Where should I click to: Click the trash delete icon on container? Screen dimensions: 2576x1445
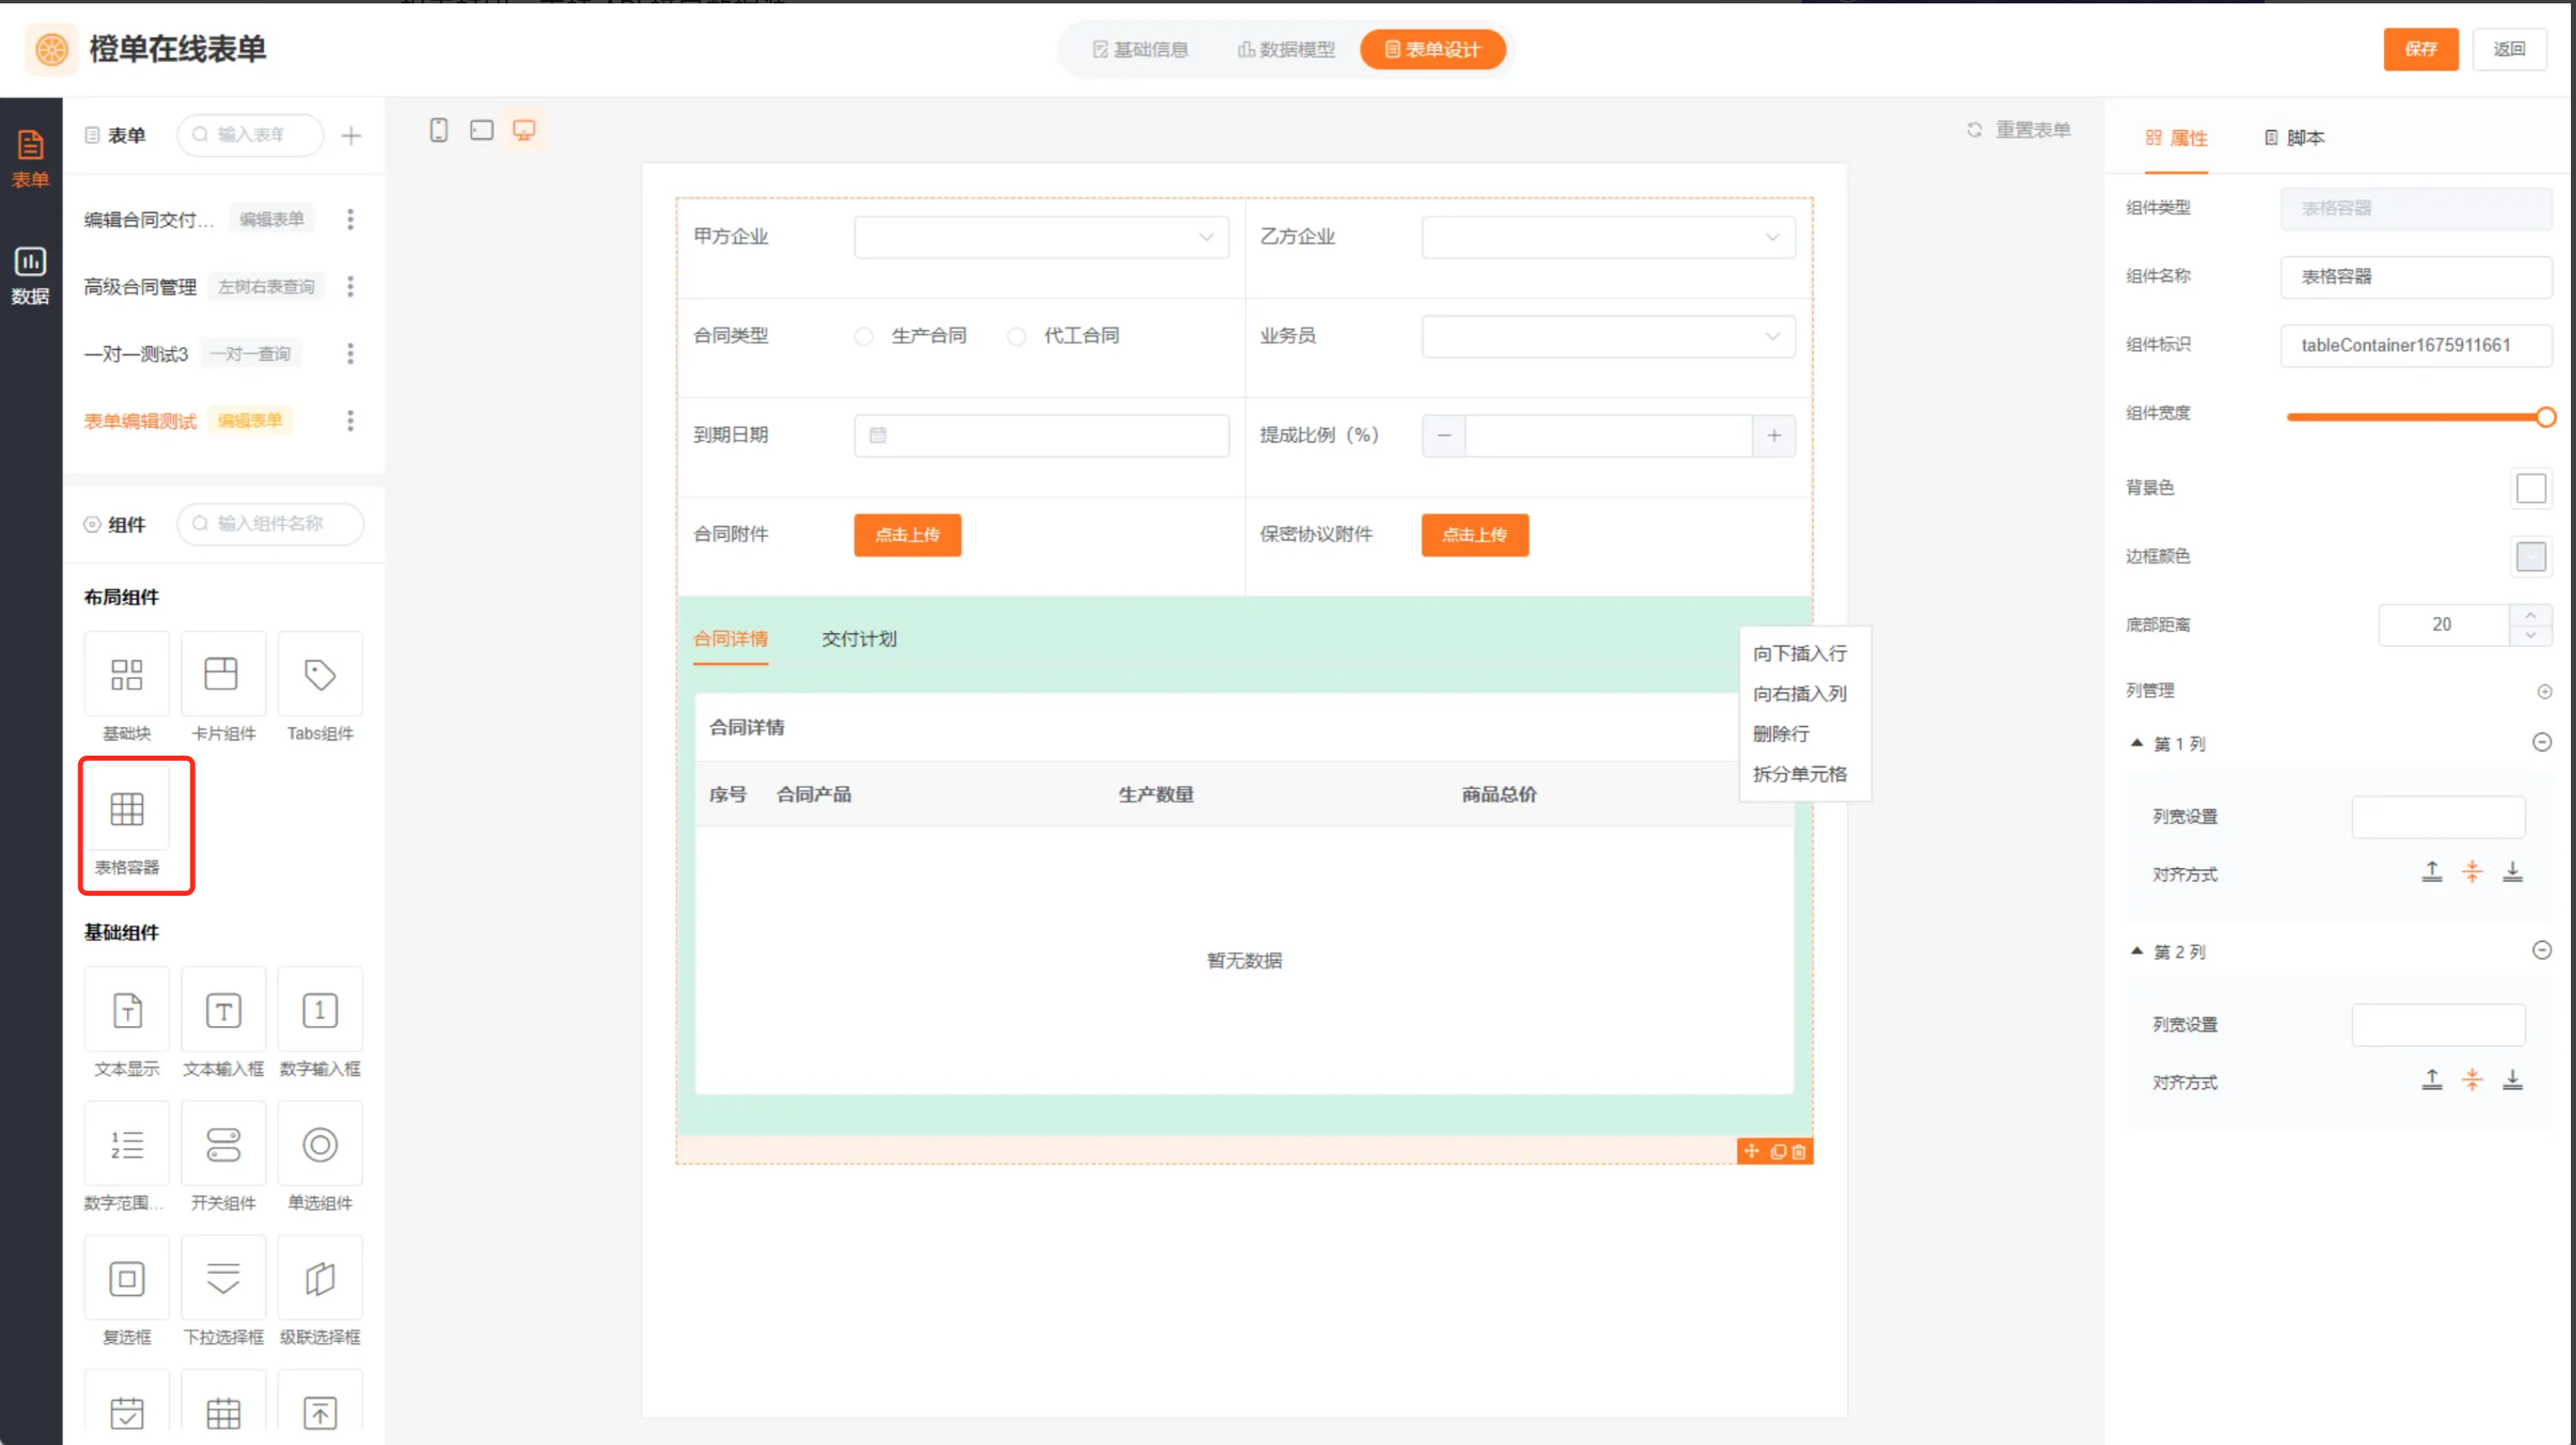pyautogui.click(x=1799, y=1152)
